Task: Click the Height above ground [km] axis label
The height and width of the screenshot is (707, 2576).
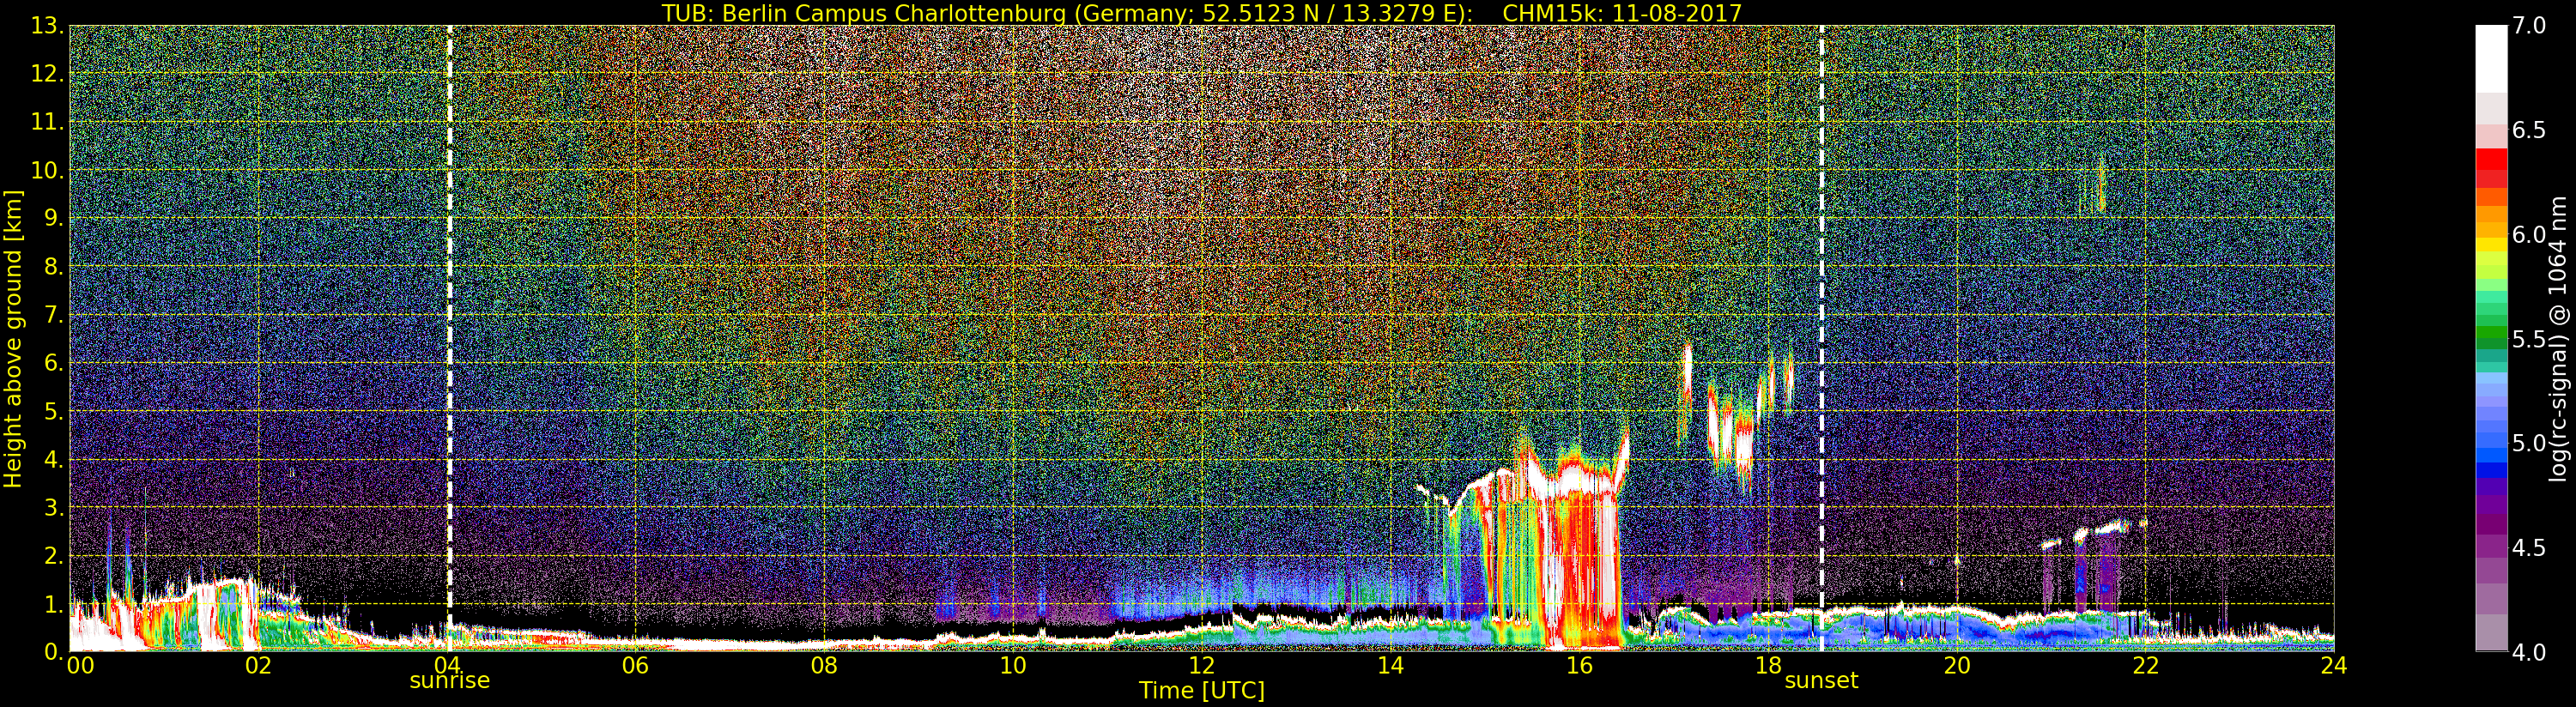Action: tap(13, 338)
